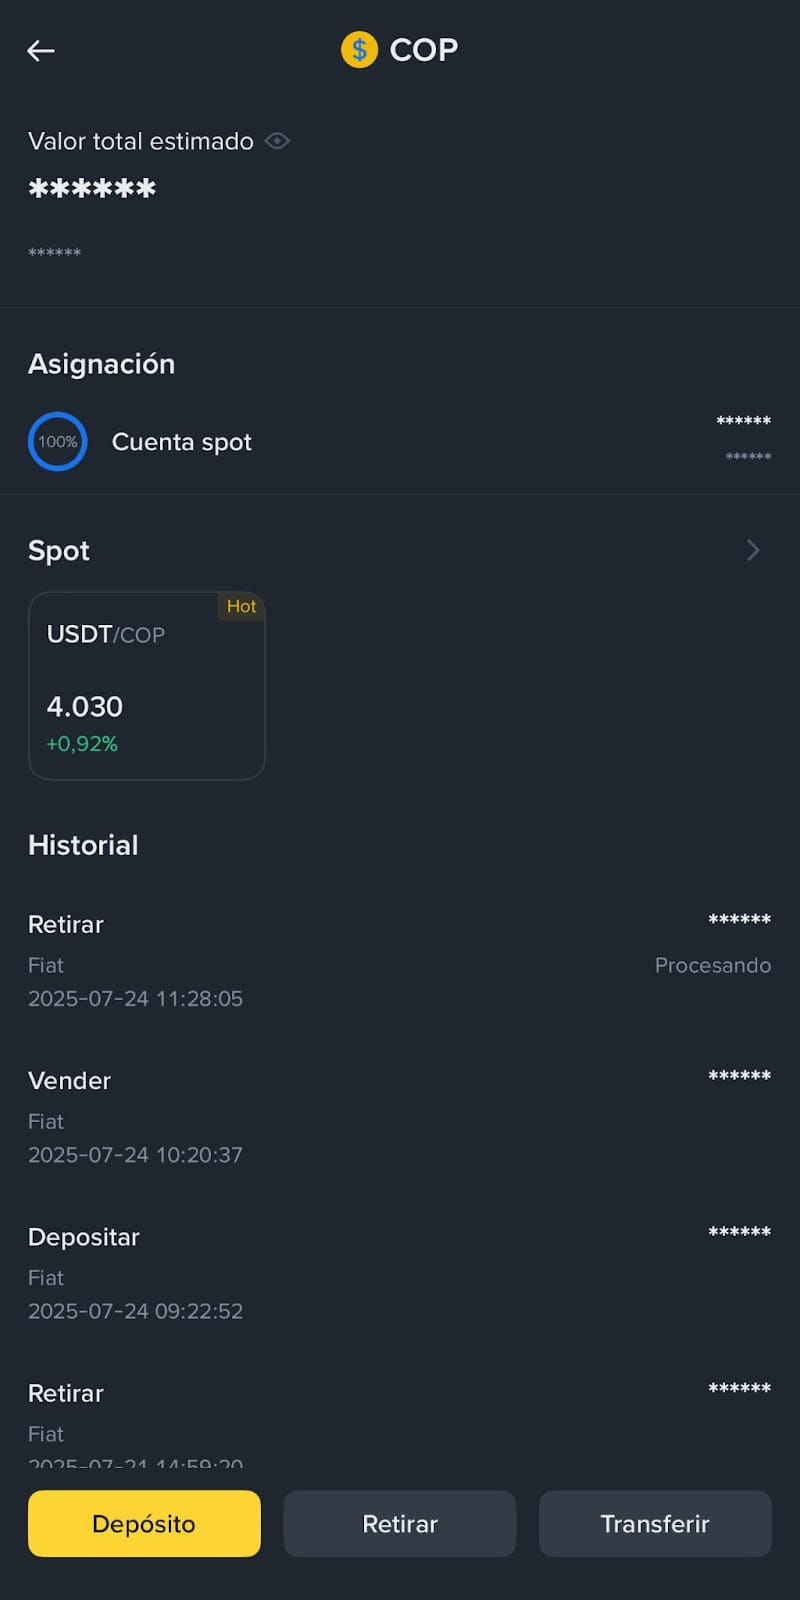Tap the hidden total value asterisks
Image resolution: width=800 pixels, height=1600 pixels.
(92, 189)
